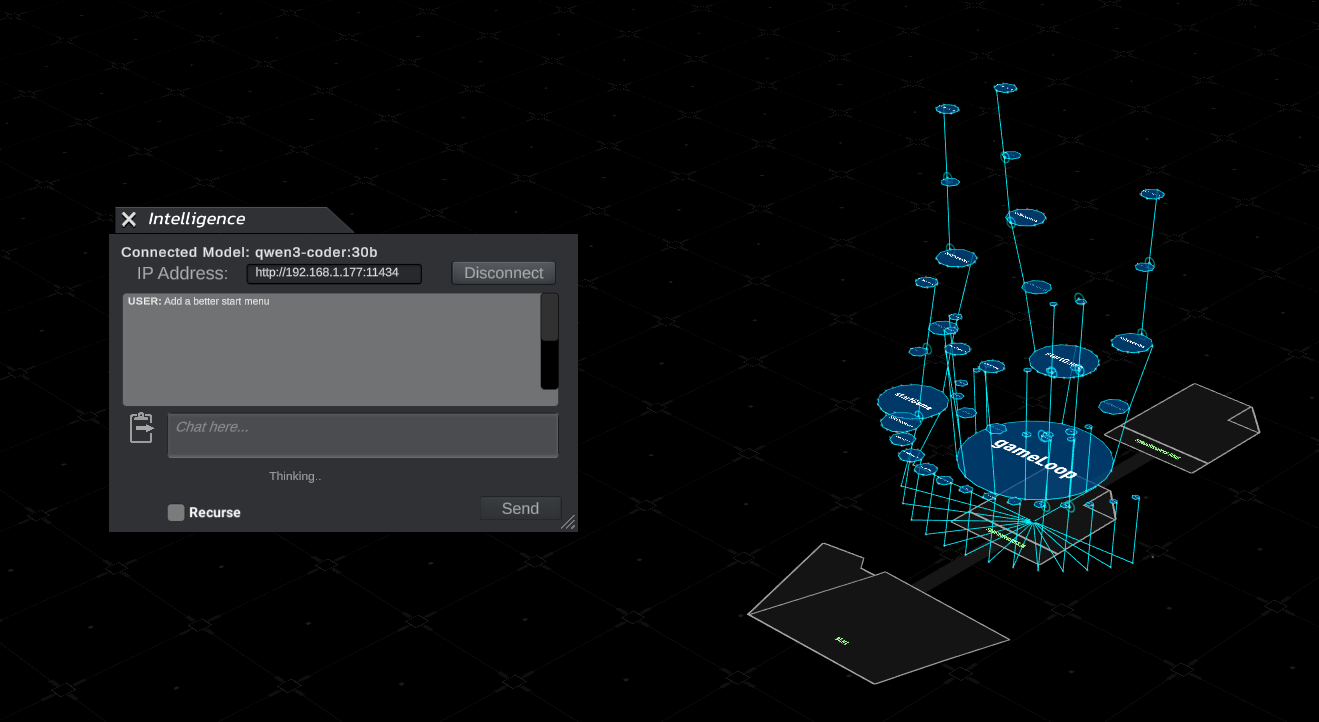Close the Intelligence panel with the X icon
The image size is (1319, 722).
[129, 219]
